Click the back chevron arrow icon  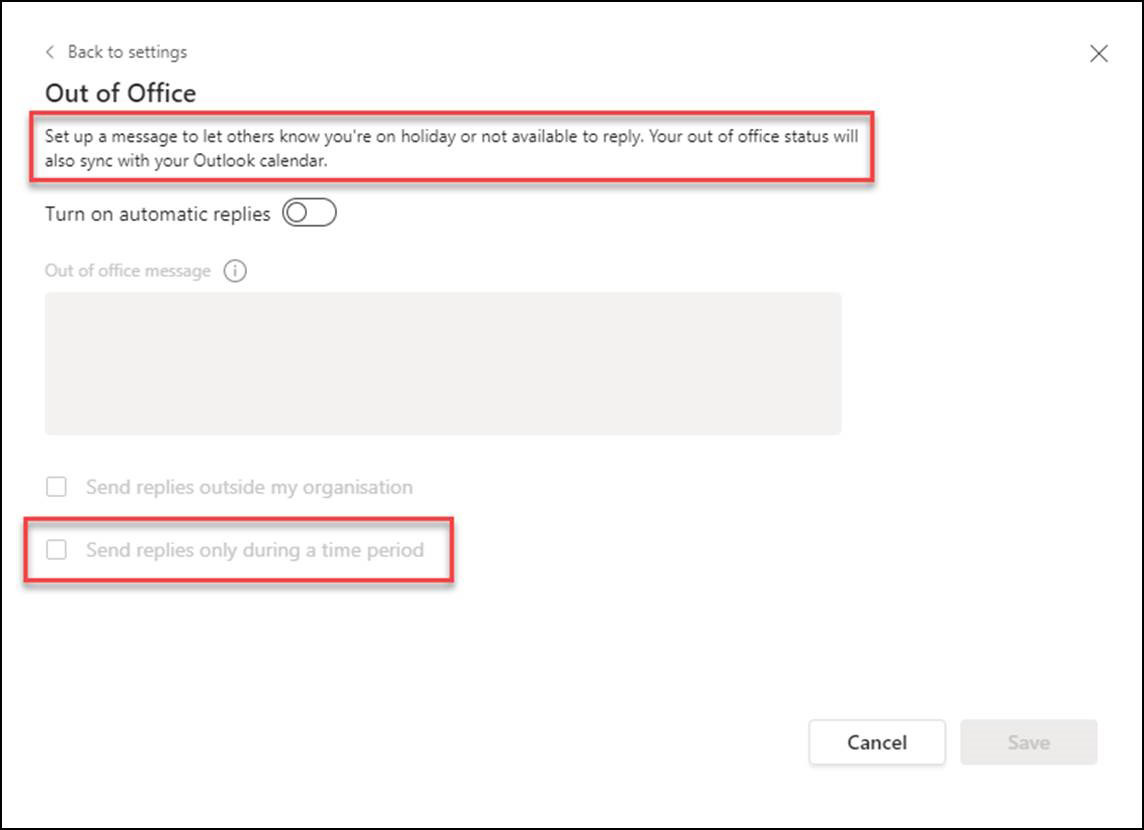click(50, 52)
